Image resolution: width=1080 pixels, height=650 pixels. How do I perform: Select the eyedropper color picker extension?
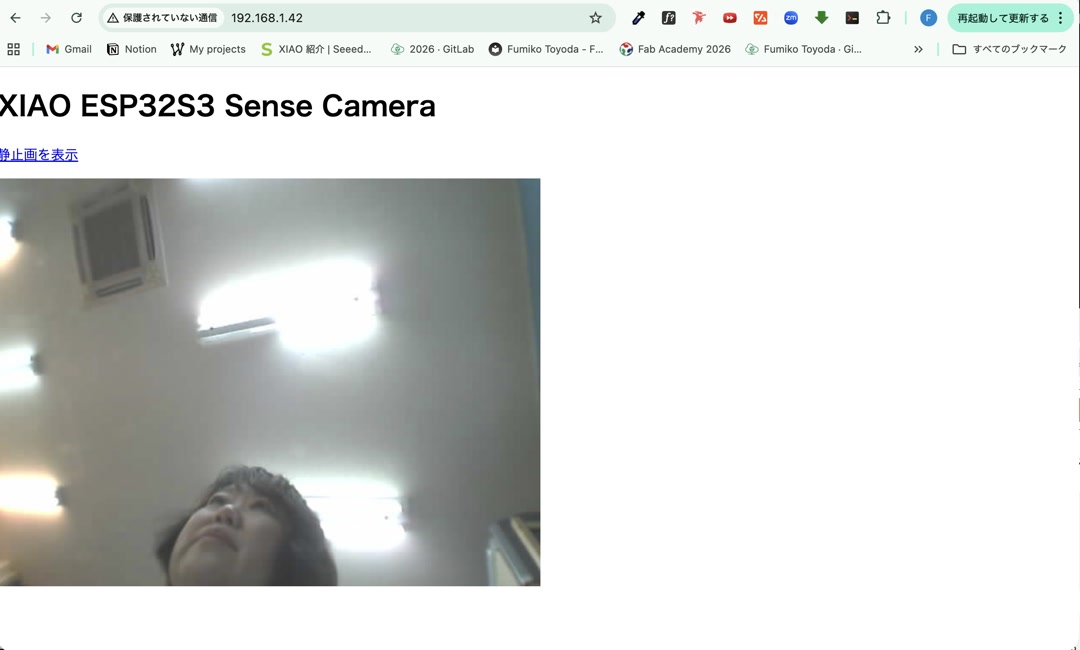638,17
